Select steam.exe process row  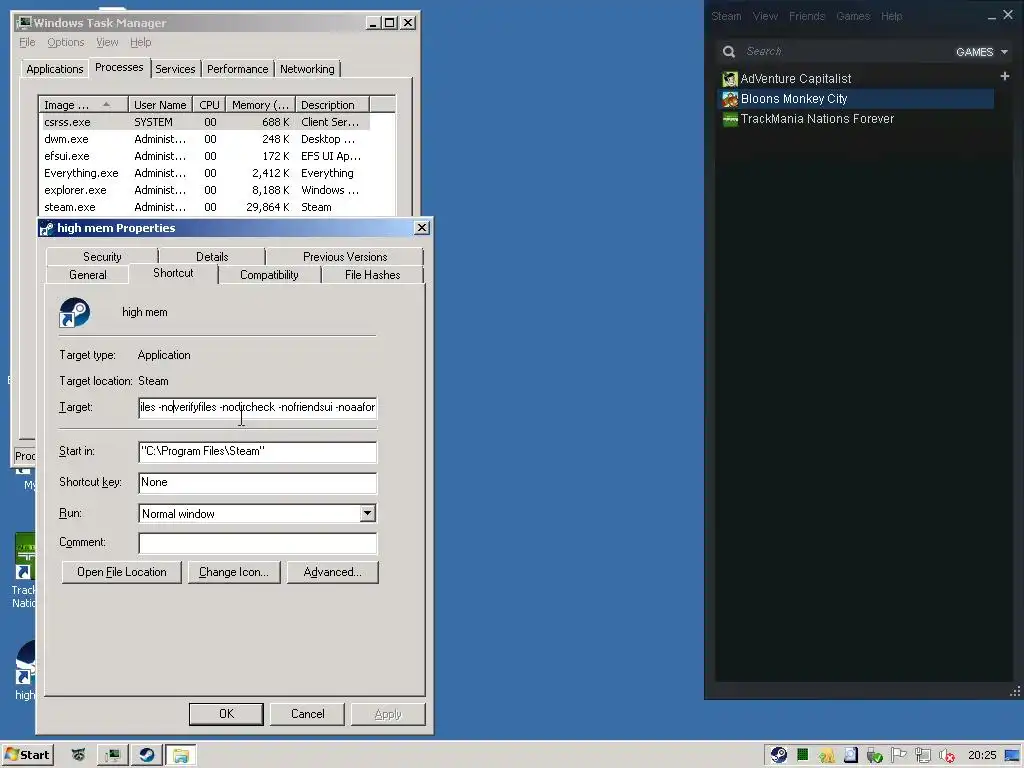coord(204,207)
